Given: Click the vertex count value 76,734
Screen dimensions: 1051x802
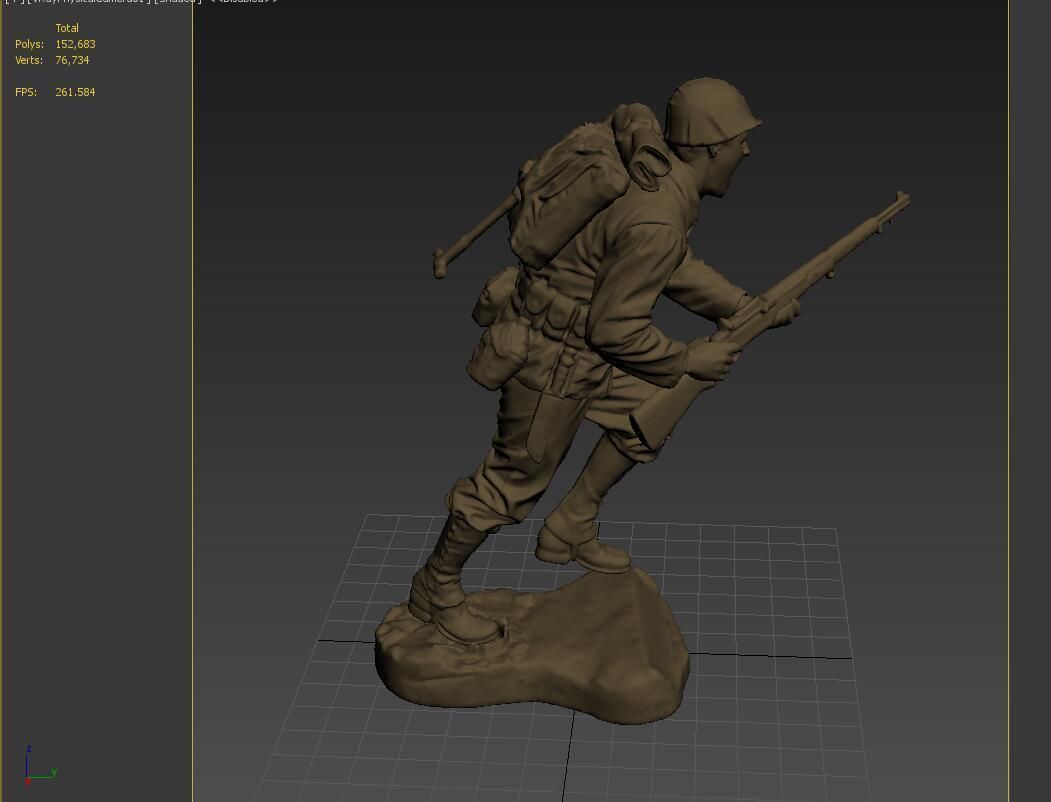Looking at the screenshot, I should [x=72, y=60].
